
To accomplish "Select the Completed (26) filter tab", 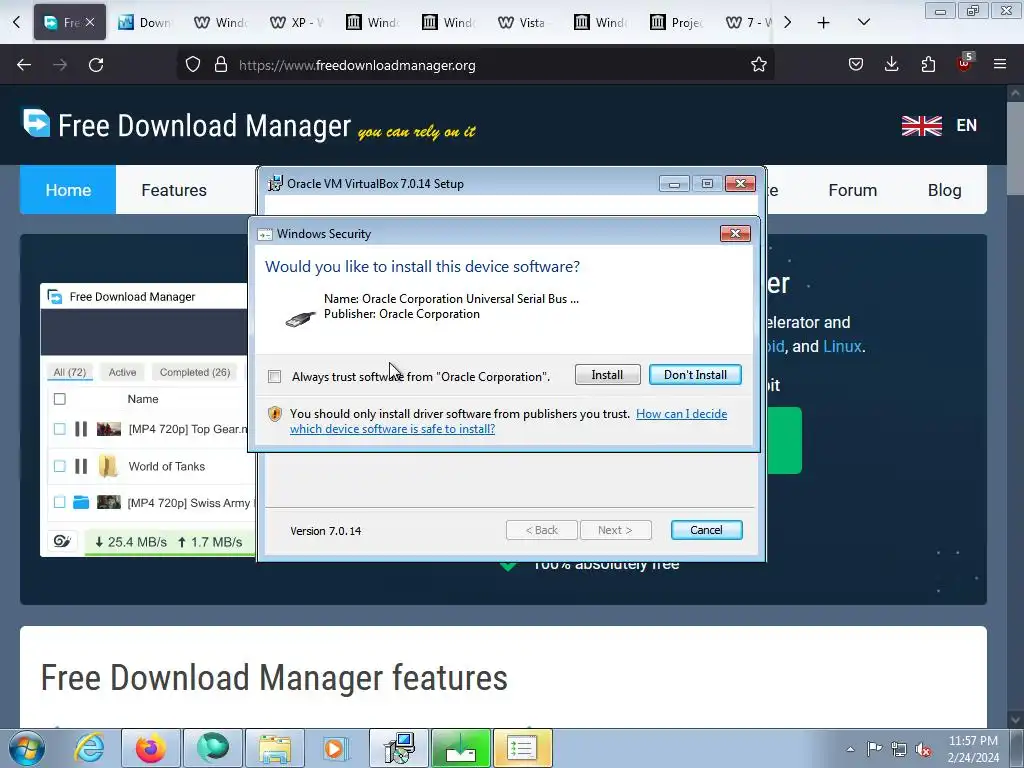I will click(x=195, y=372).
